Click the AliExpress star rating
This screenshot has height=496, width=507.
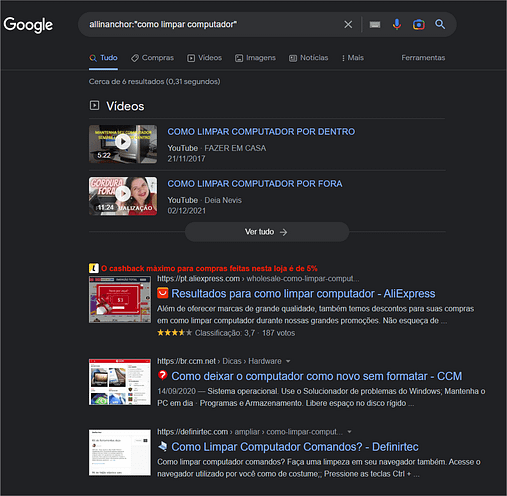click(x=174, y=333)
